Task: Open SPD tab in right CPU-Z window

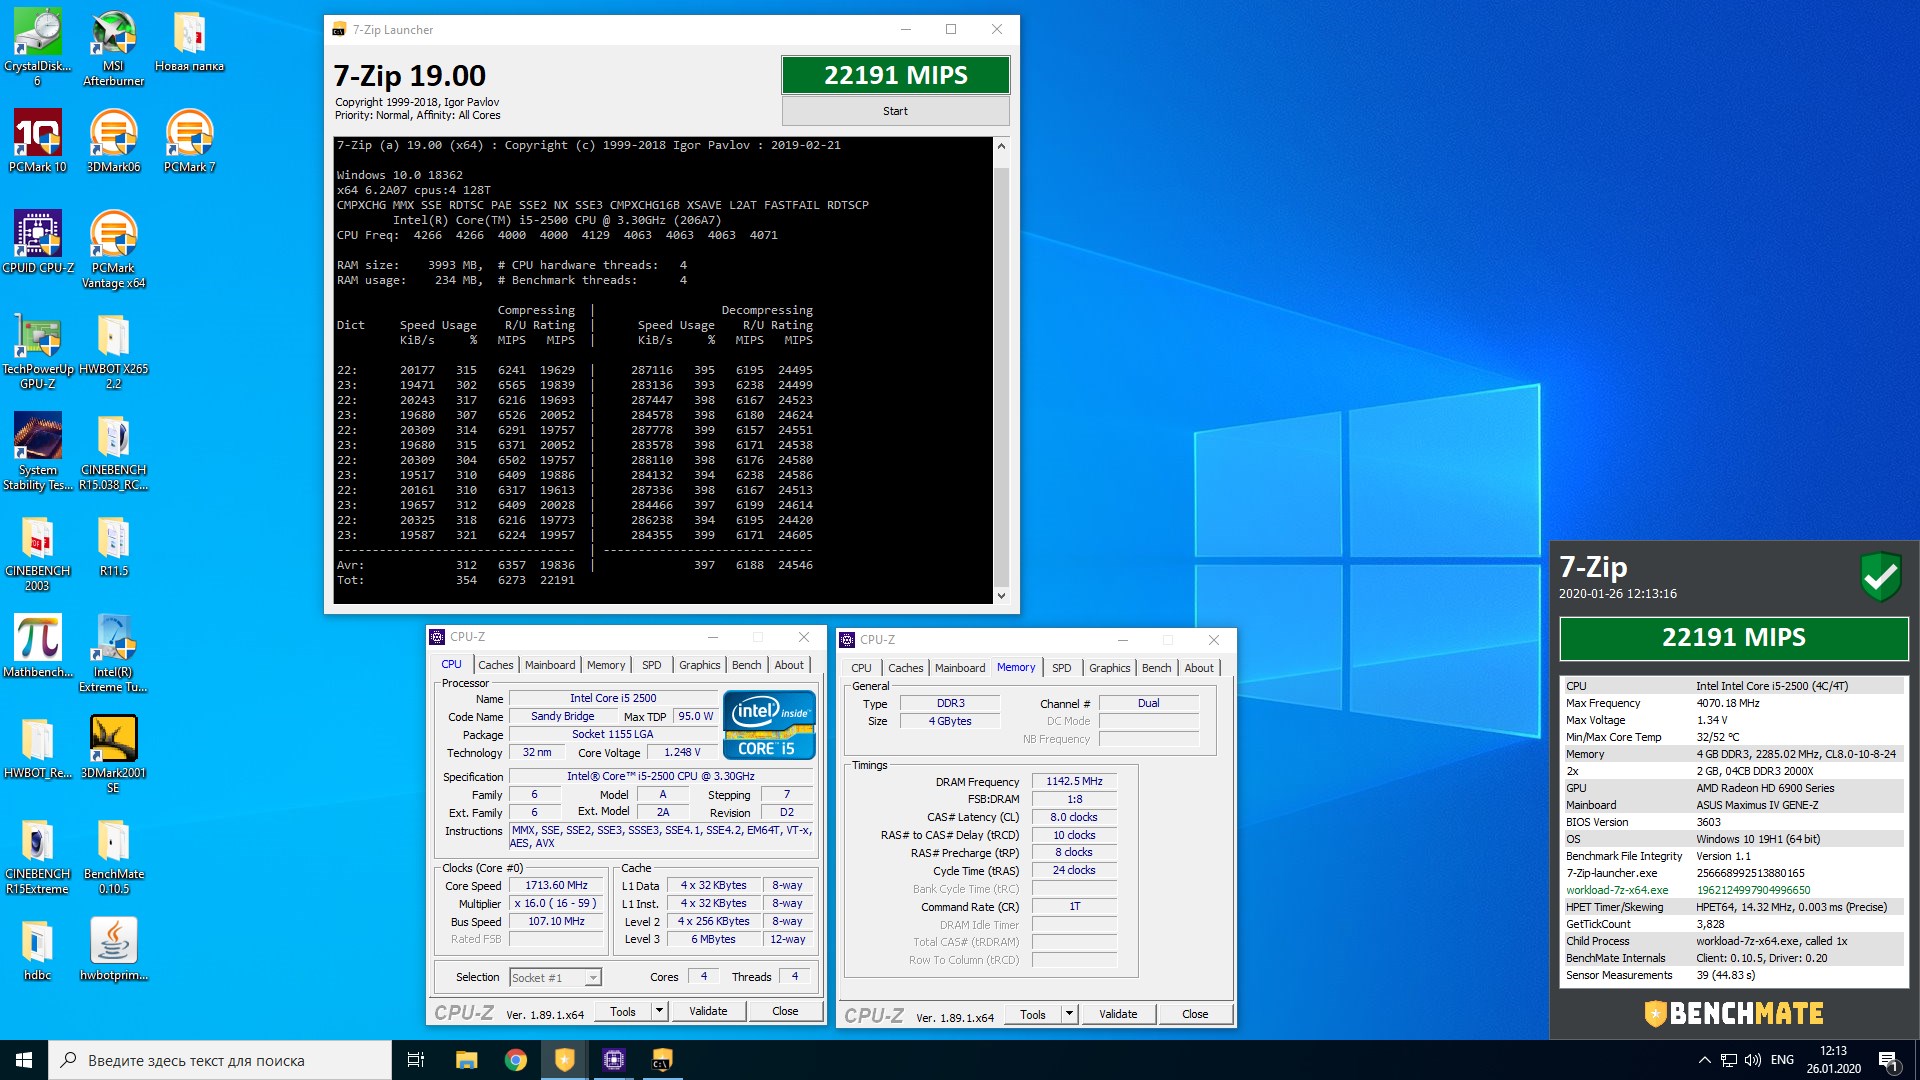Action: click(1062, 668)
